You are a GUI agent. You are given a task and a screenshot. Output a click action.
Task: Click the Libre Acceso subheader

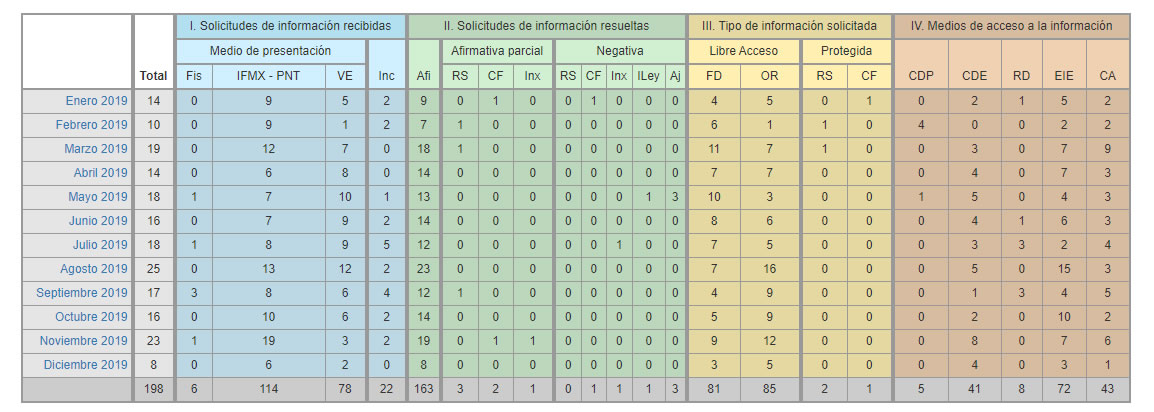[743, 51]
